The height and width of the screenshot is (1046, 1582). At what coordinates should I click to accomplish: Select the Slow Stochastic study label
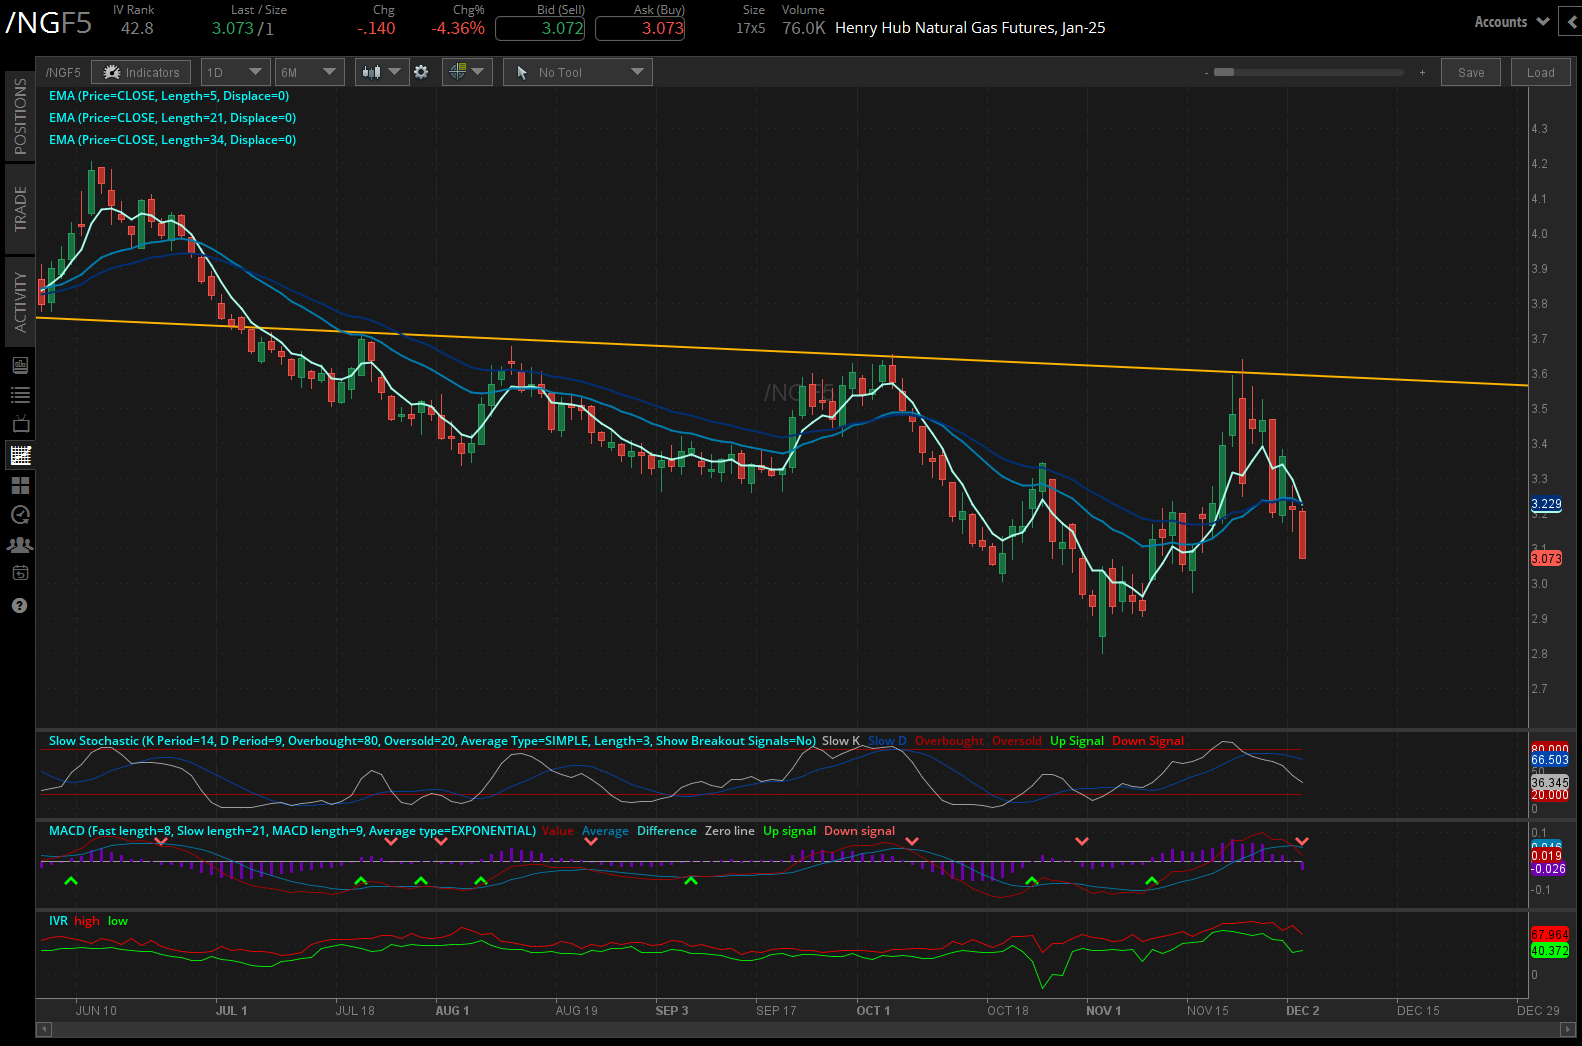coord(432,741)
